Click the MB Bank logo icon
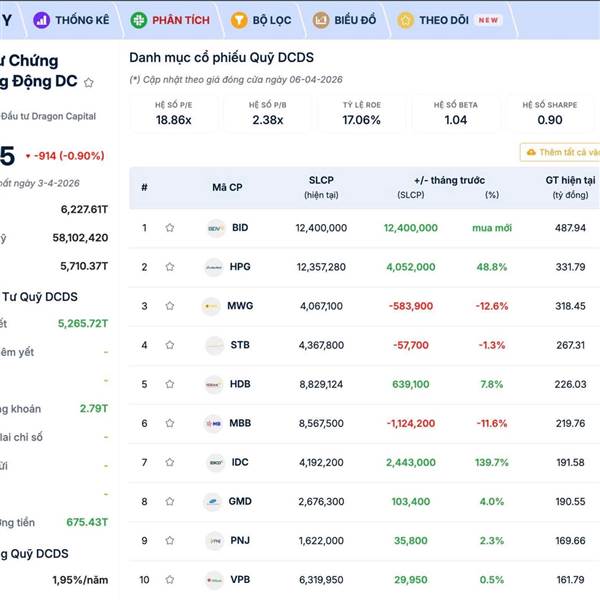Viewport: 600px width, 600px height. click(213, 423)
